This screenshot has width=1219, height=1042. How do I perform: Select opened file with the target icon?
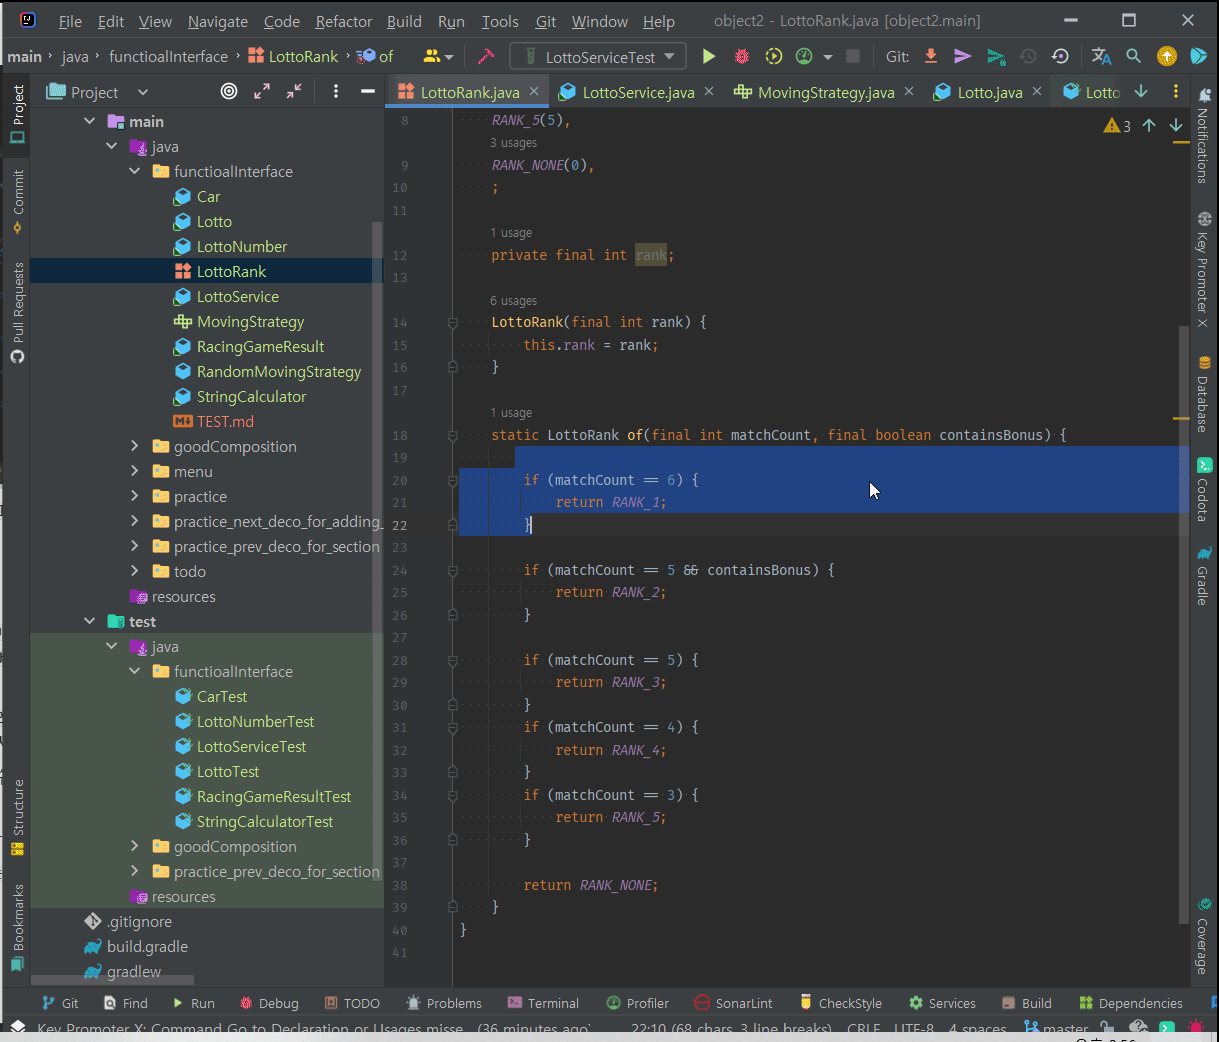(229, 92)
